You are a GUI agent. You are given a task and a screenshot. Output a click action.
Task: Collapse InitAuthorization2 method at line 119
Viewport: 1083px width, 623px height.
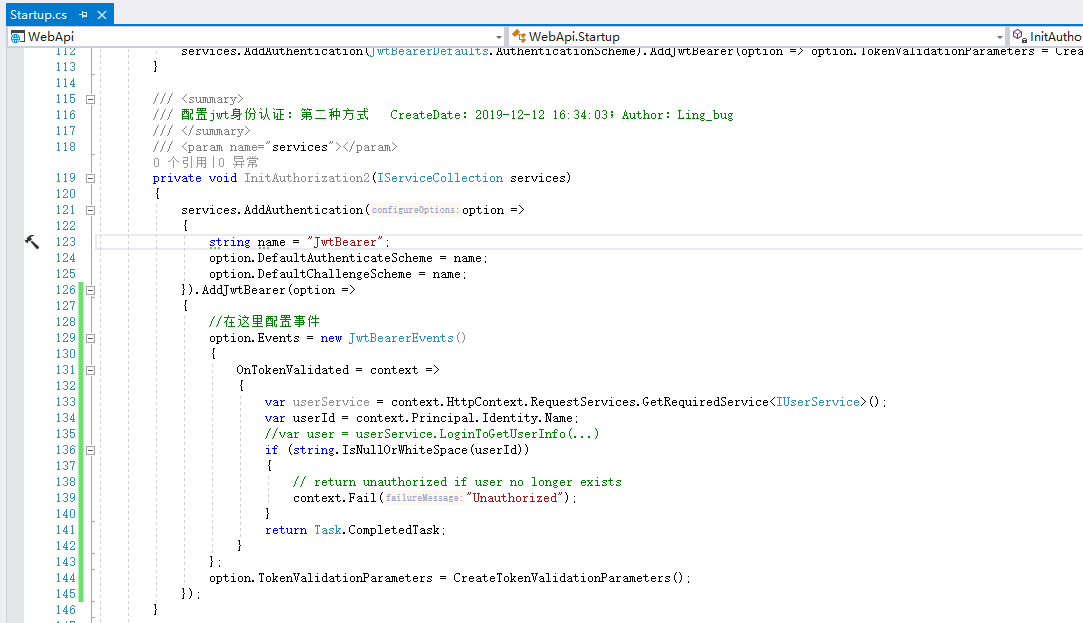click(x=90, y=178)
